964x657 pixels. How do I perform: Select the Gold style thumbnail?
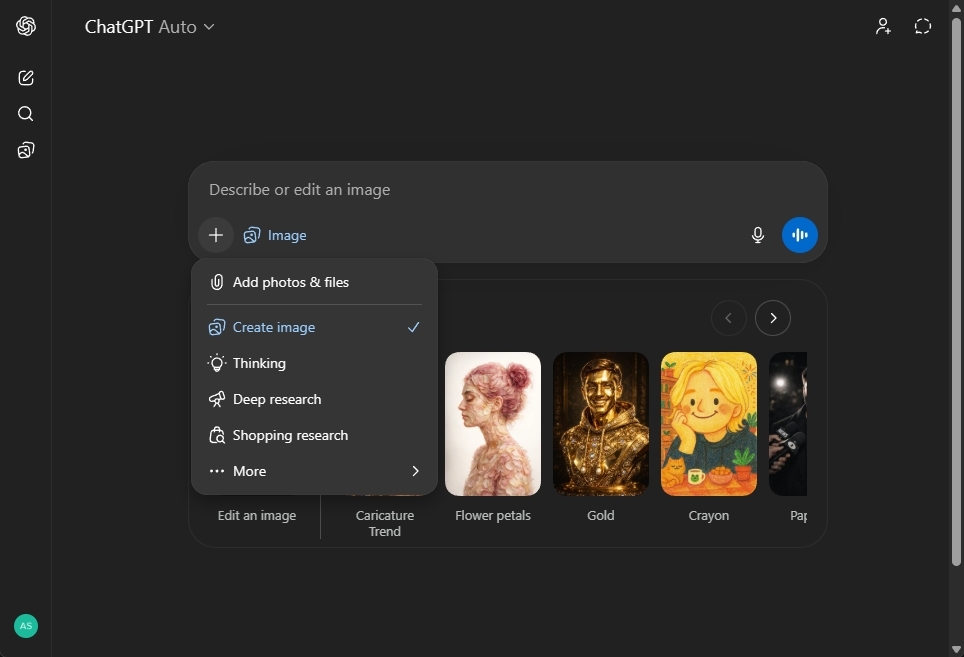(600, 423)
